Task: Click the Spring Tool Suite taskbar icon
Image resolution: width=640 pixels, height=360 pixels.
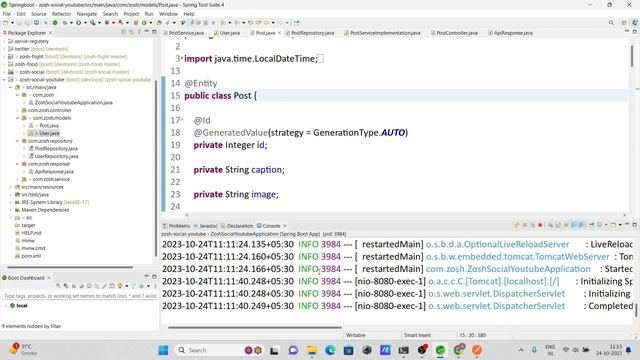Action: (x=440, y=350)
